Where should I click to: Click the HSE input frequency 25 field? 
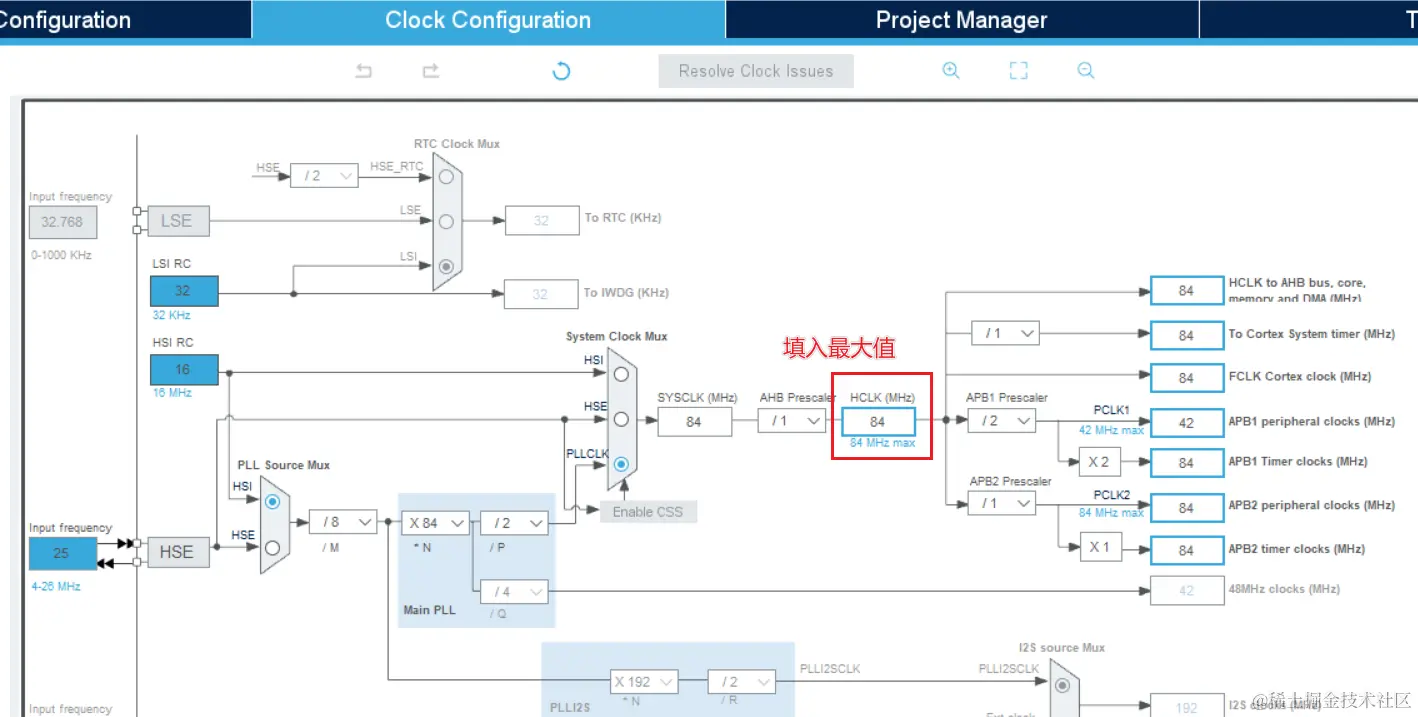62,553
